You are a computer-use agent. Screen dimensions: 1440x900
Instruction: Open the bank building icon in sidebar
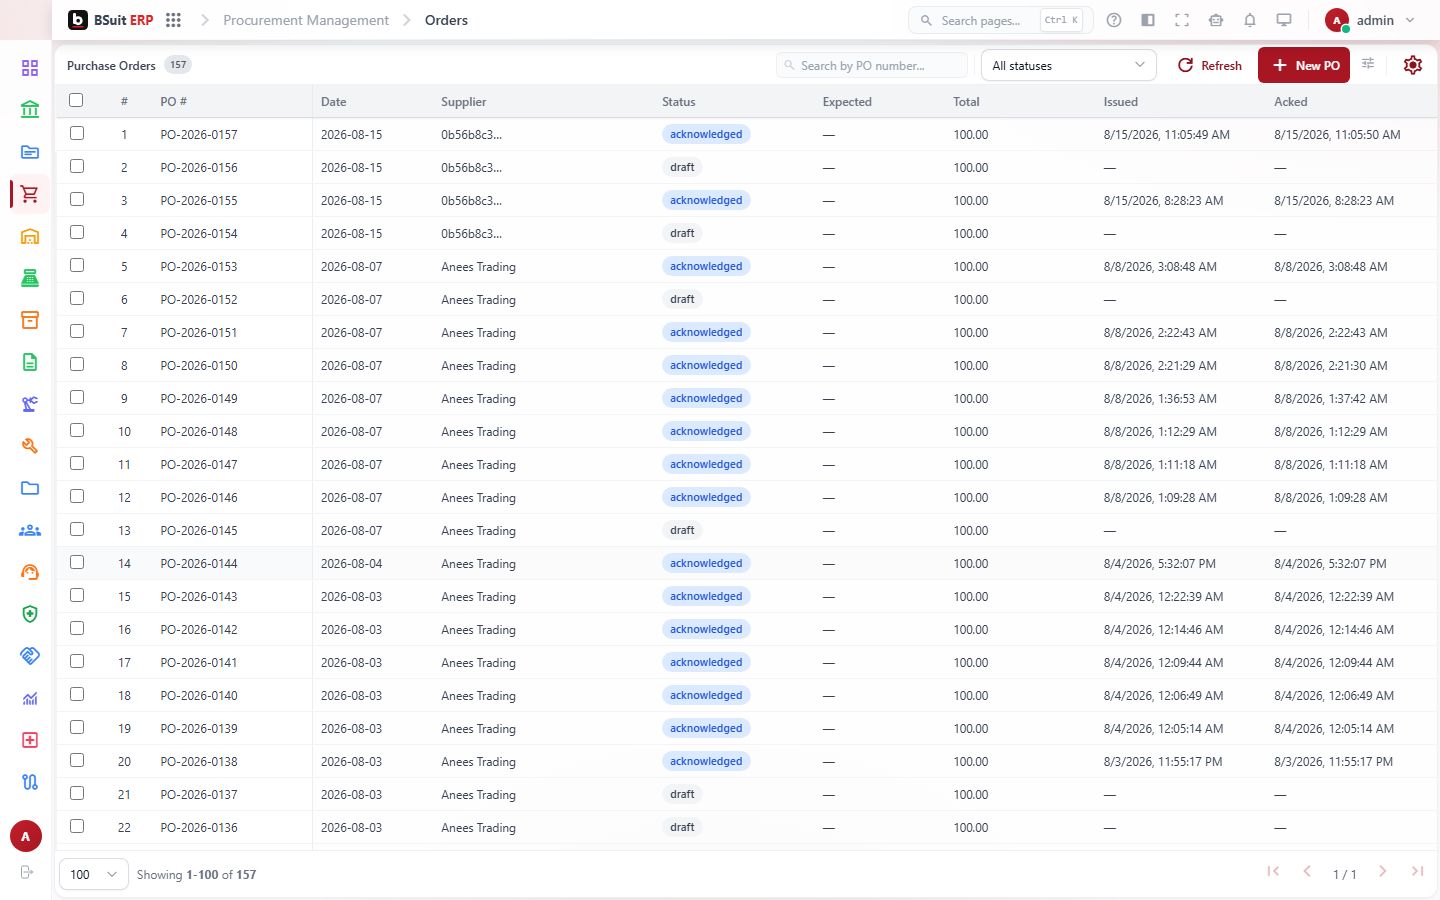tap(30, 110)
